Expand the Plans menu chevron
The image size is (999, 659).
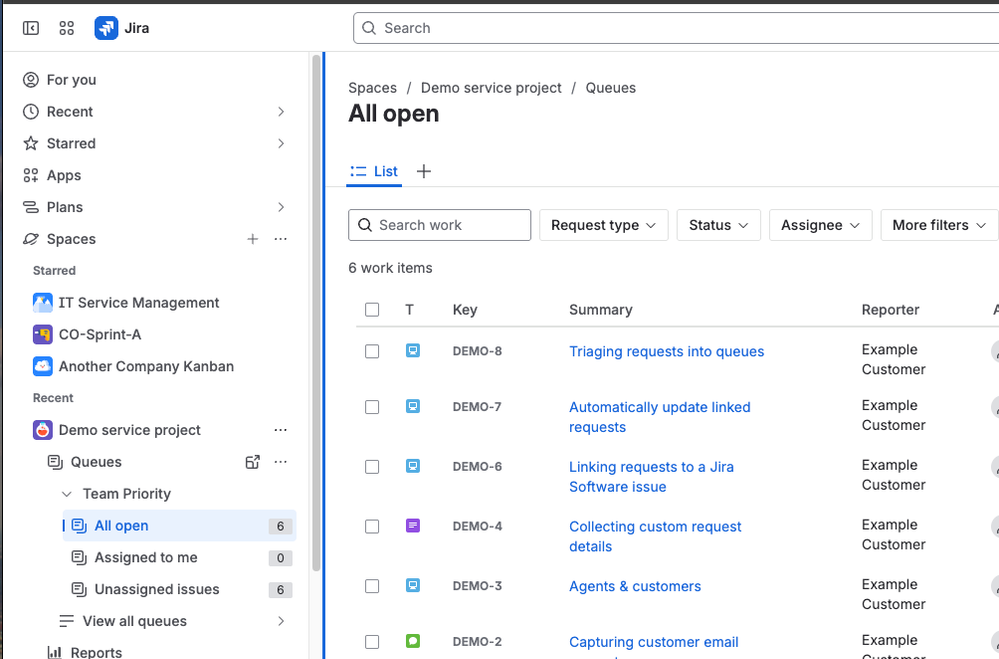[x=281, y=207]
